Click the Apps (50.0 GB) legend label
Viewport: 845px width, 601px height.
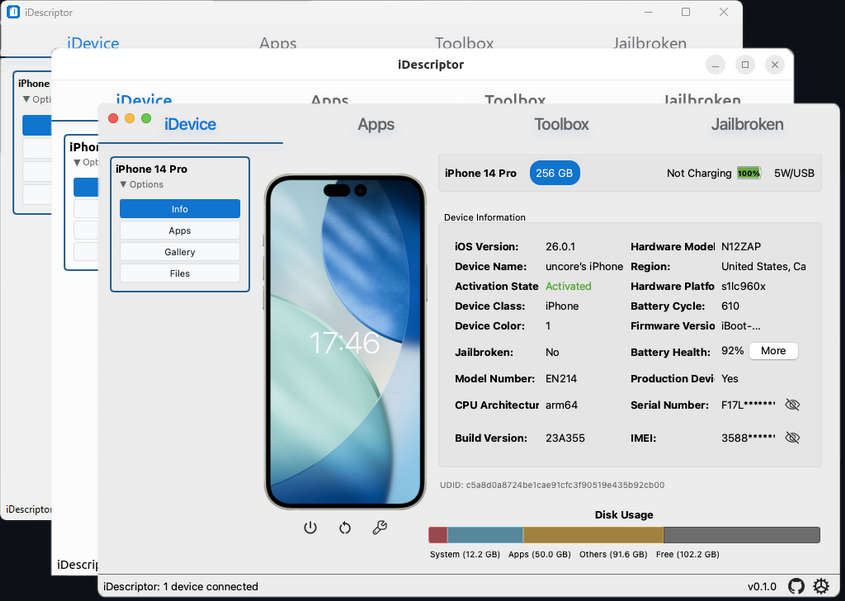[x=539, y=554]
